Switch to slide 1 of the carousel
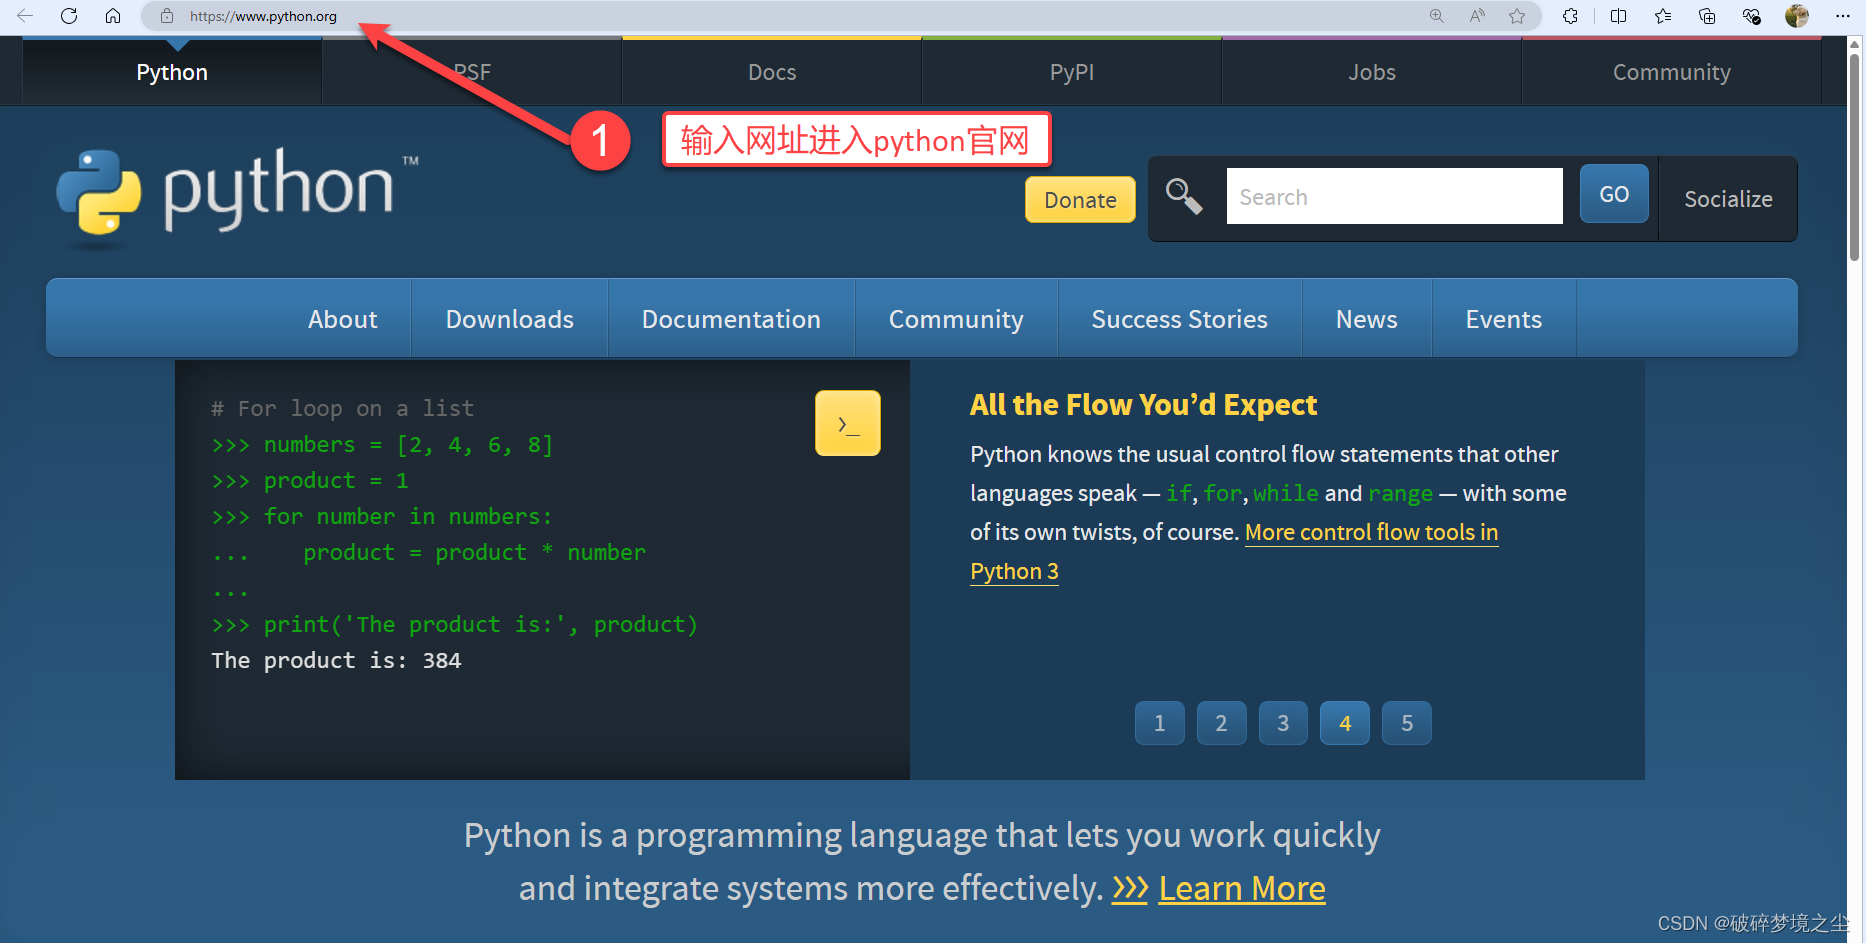Viewport: 1866px width, 943px height. 1160,723
